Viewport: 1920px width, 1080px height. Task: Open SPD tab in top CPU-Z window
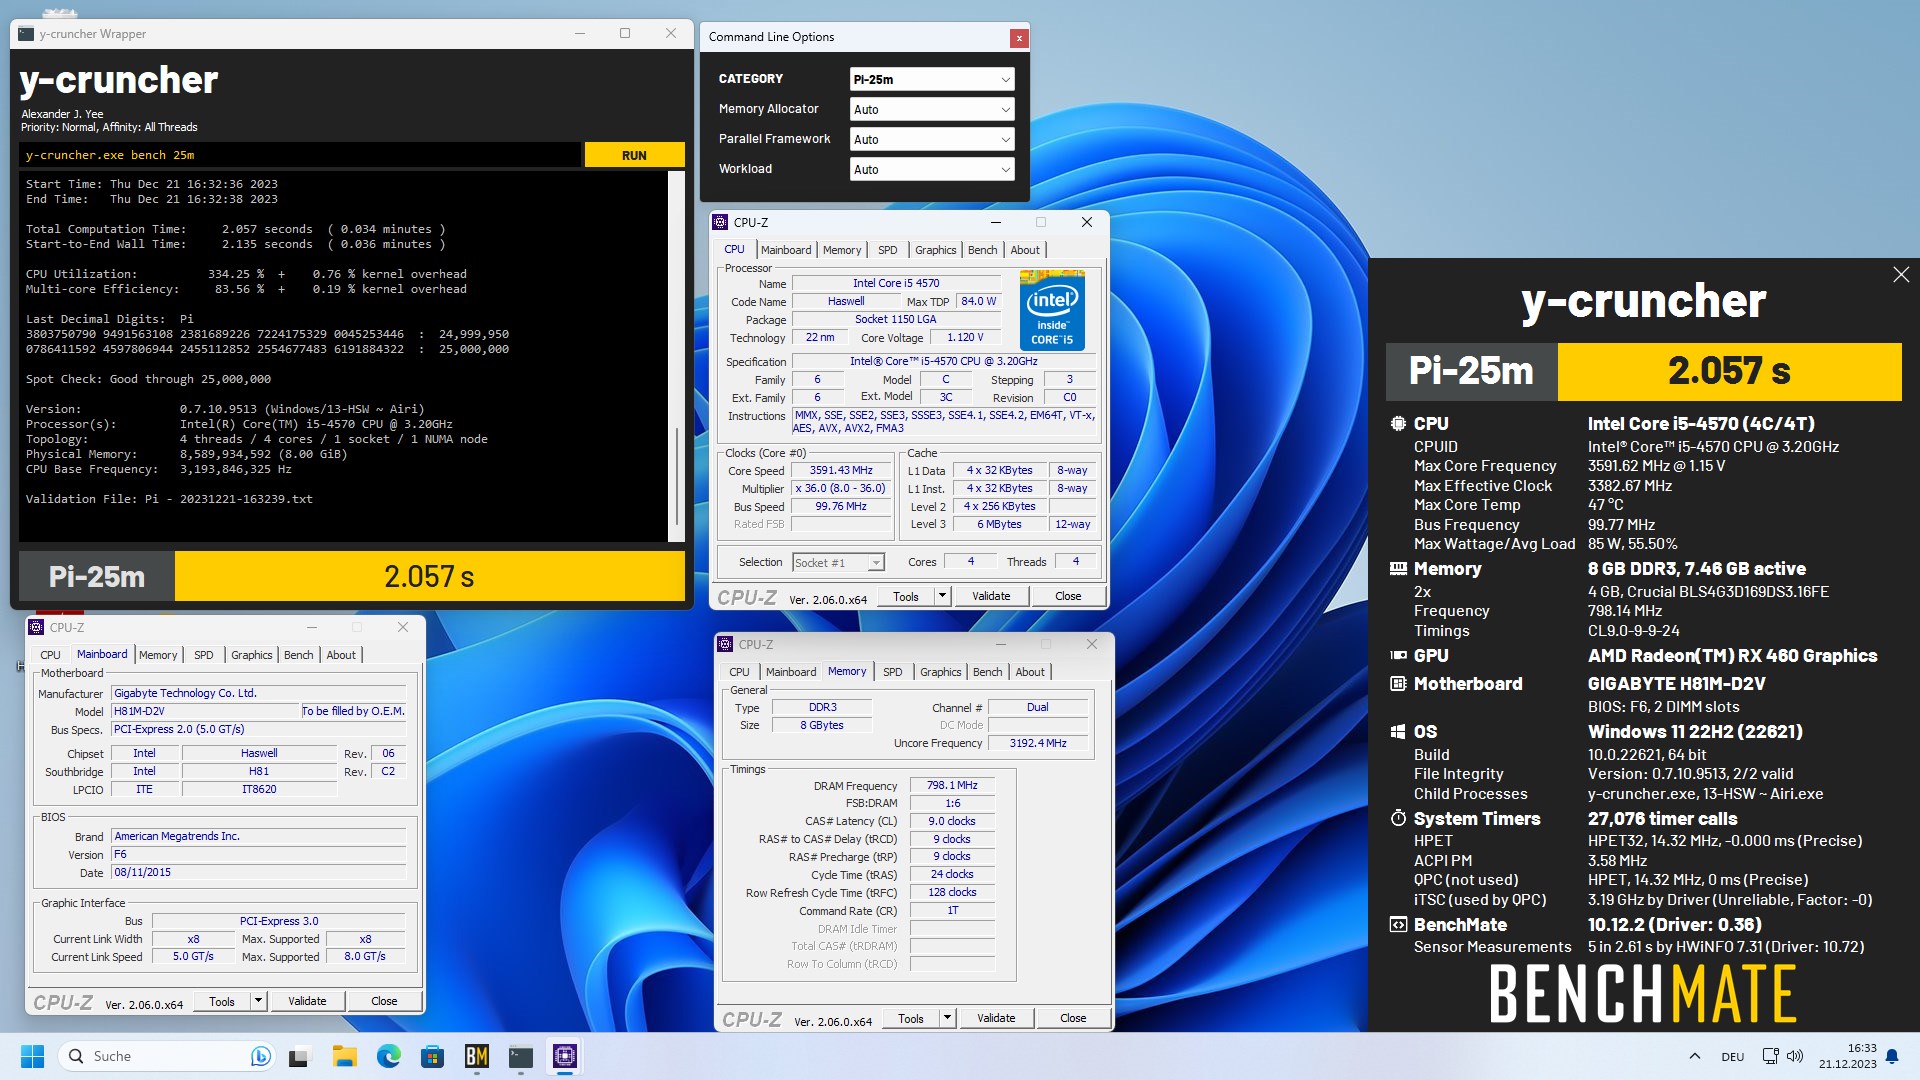click(x=887, y=250)
